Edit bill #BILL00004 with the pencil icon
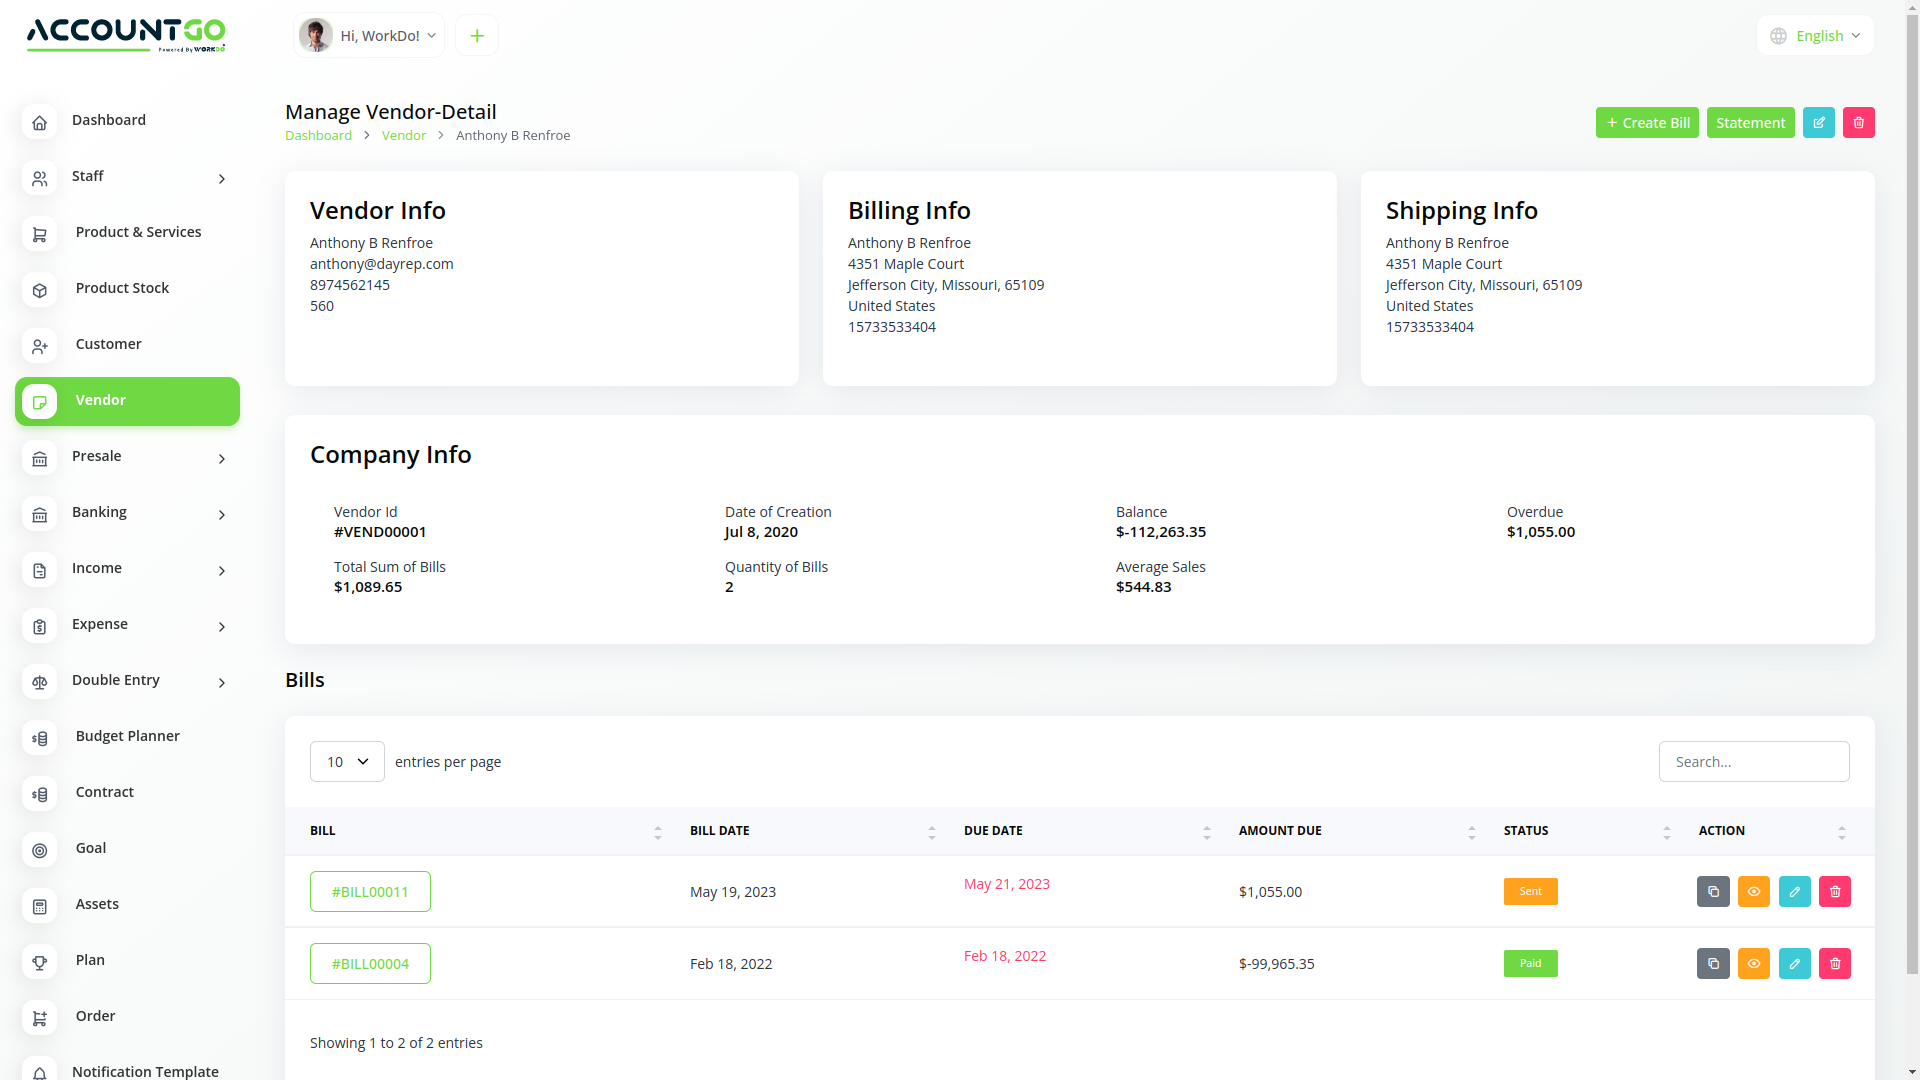 [1794, 963]
